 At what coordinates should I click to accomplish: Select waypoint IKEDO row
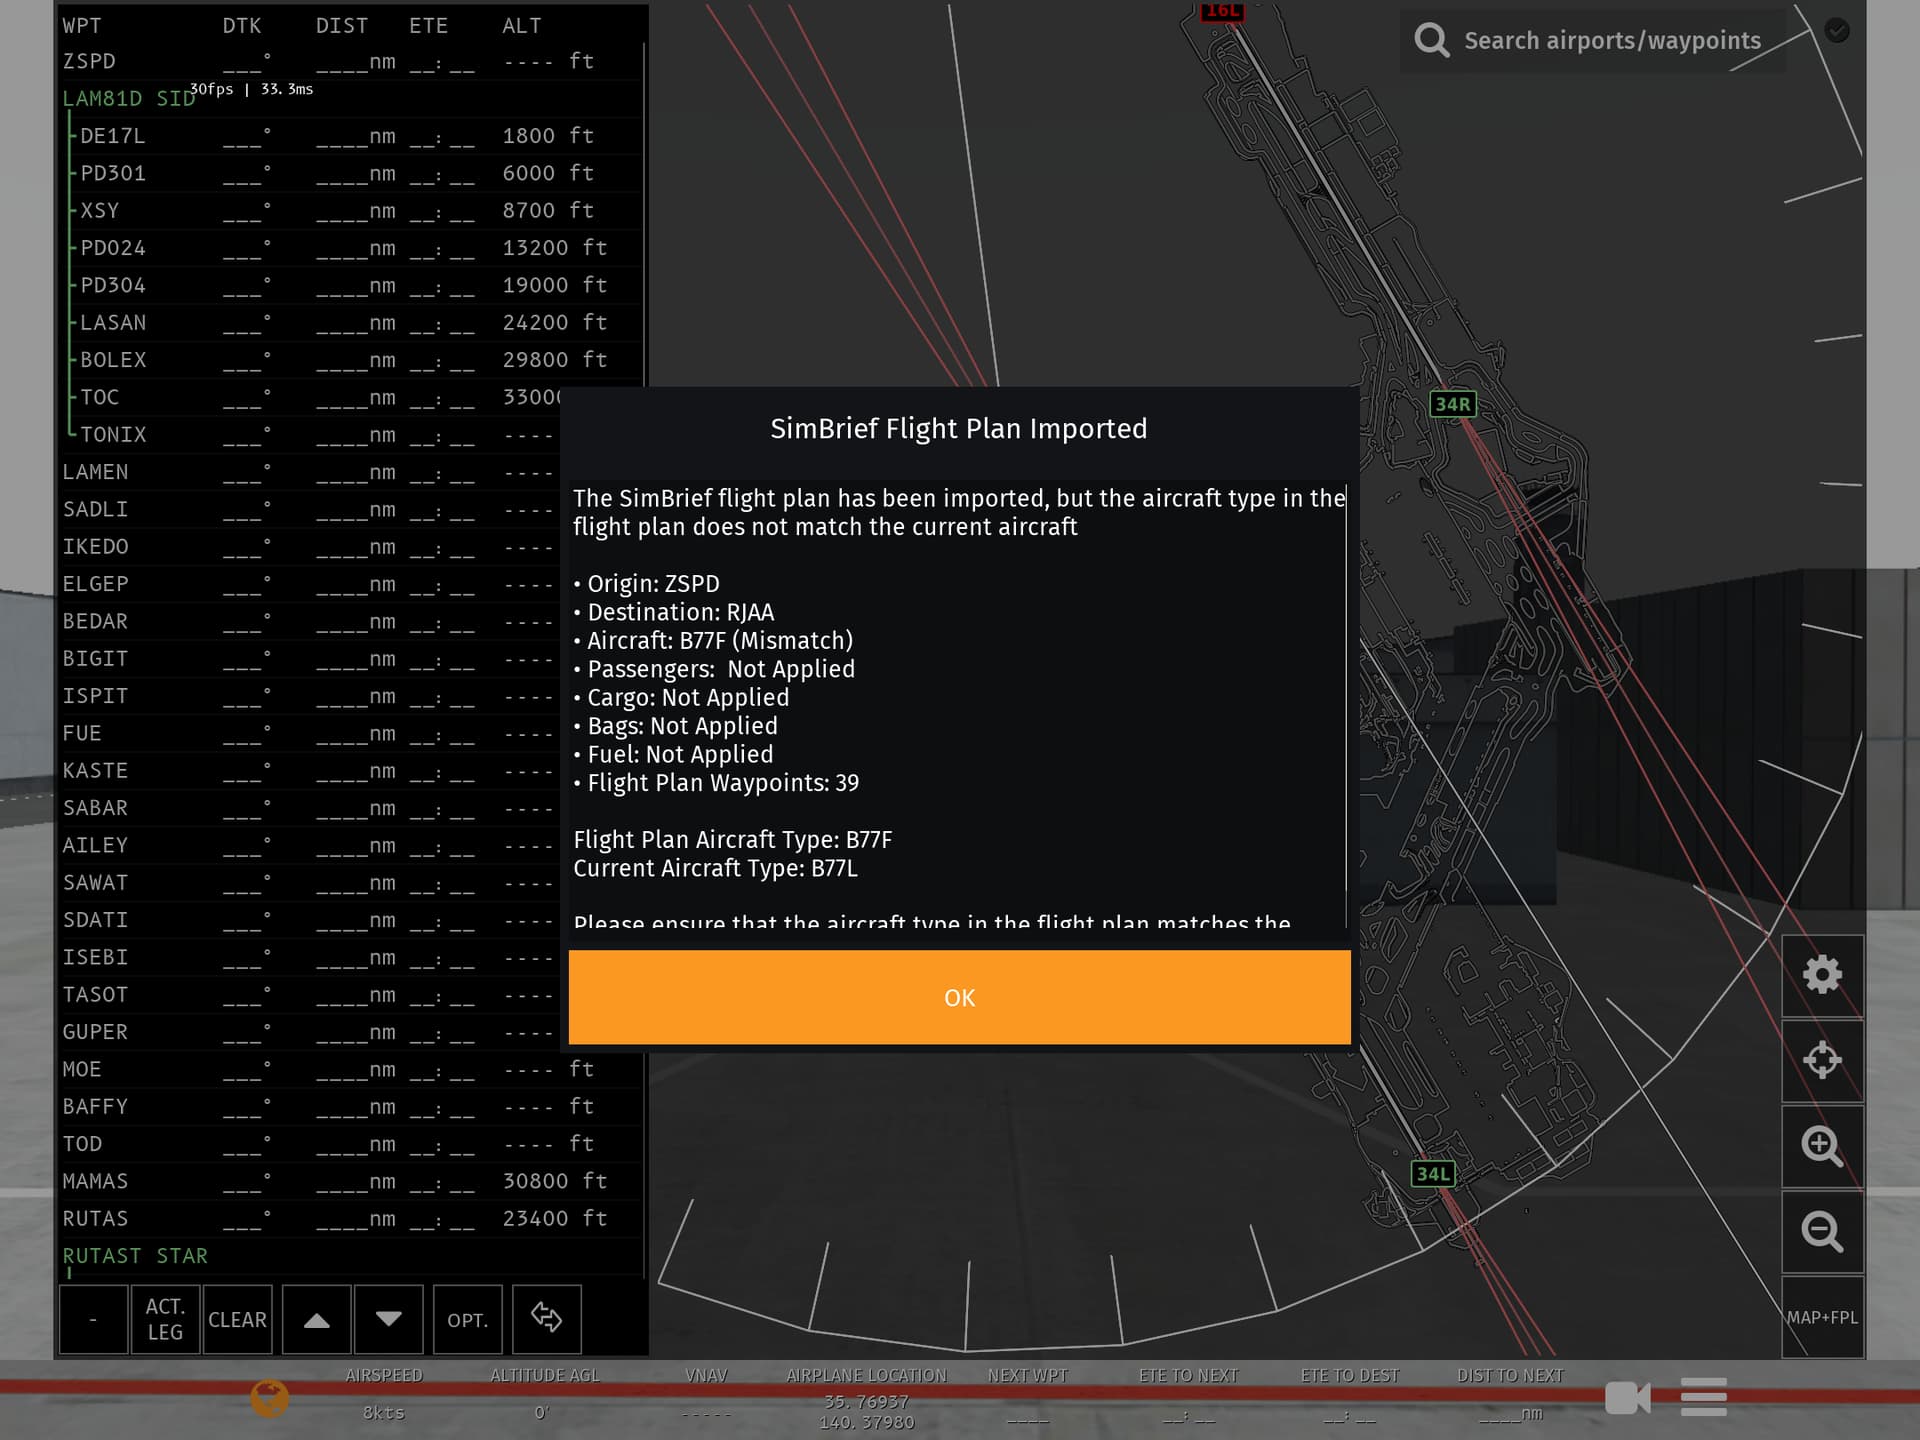(310, 547)
